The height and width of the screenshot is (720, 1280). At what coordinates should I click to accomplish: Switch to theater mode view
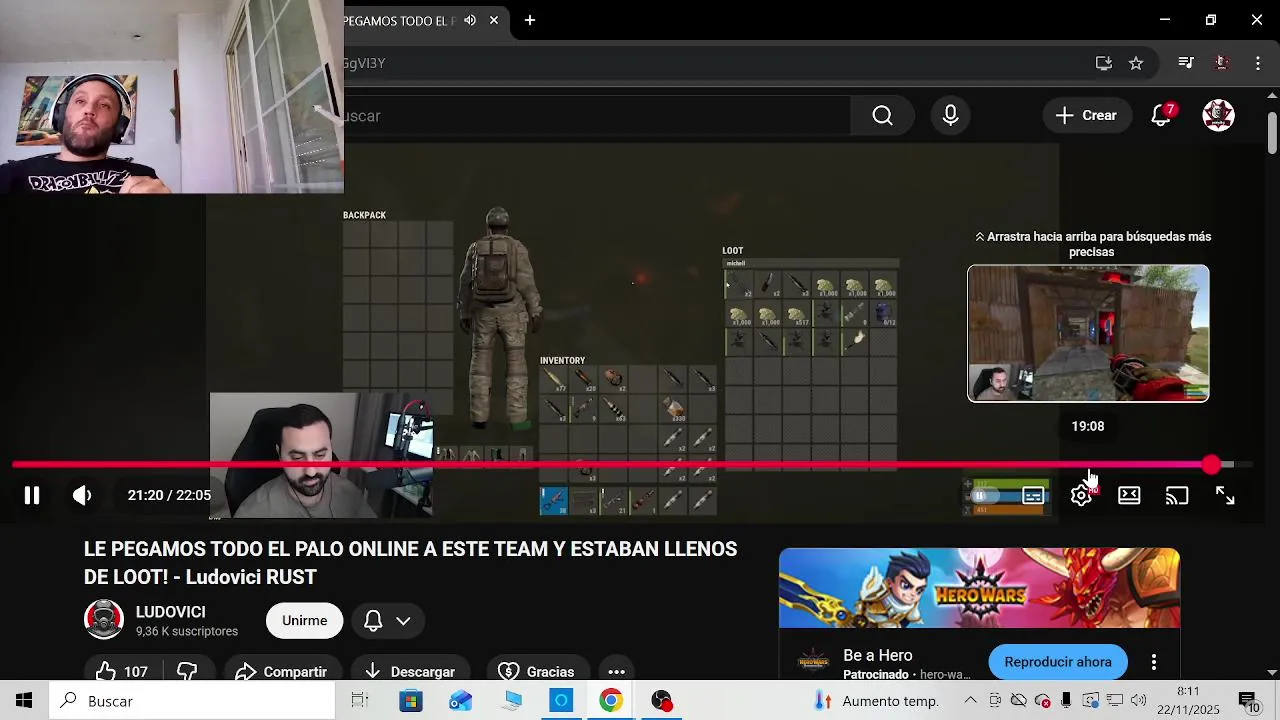click(1129, 495)
